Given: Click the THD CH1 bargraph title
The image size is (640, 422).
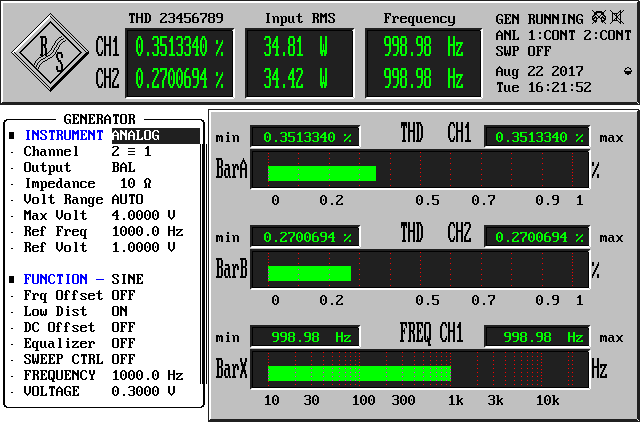Looking at the screenshot, I should click(x=436, y=133).
